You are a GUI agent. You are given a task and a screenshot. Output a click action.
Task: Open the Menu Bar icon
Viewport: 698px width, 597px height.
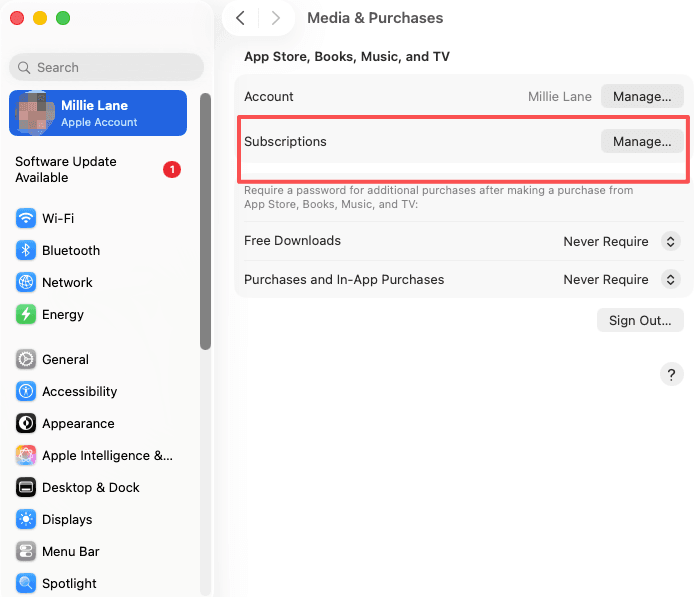point(26,552)
